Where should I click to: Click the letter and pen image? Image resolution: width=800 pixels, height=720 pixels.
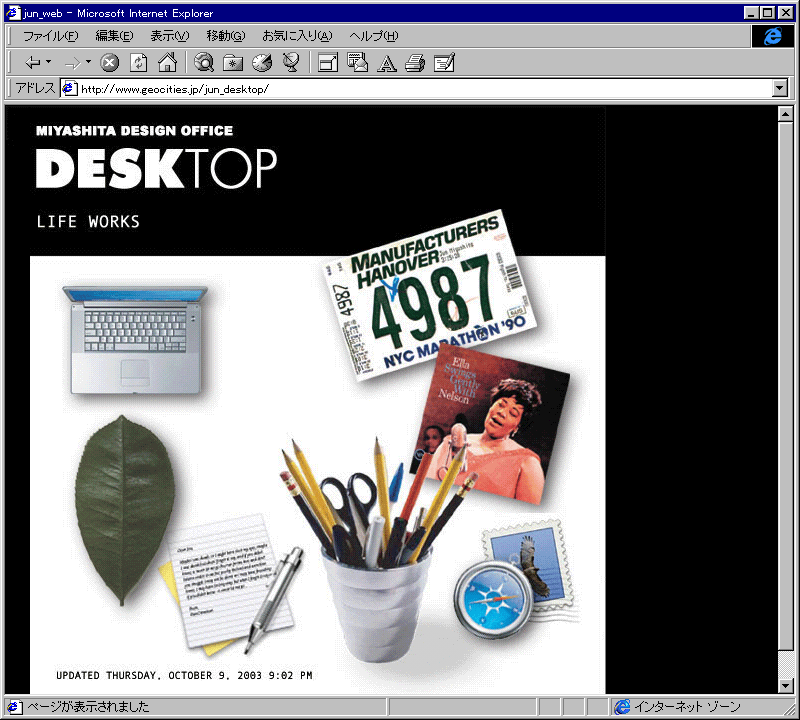[x=232, y=584]
